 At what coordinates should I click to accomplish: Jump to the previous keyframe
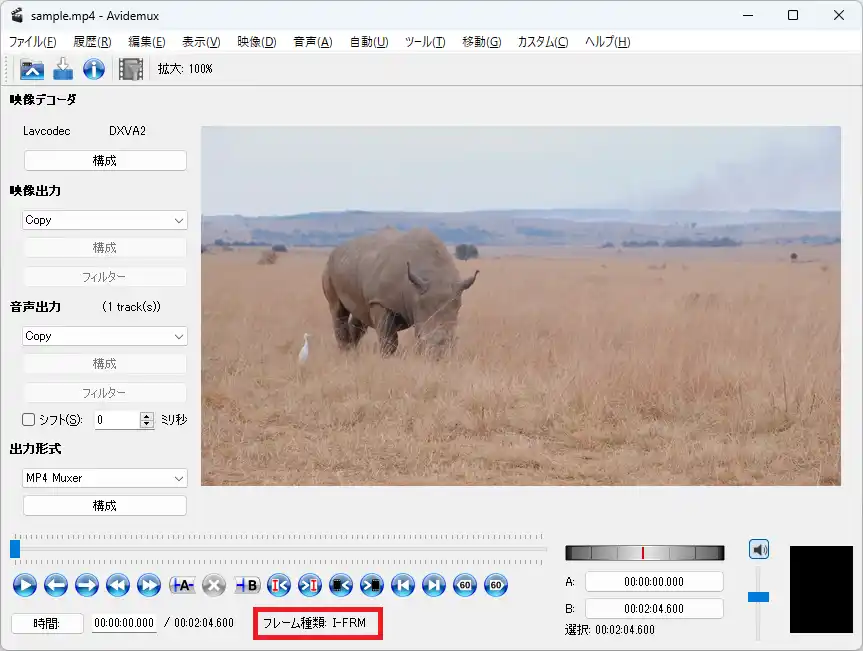coord(116,585)
